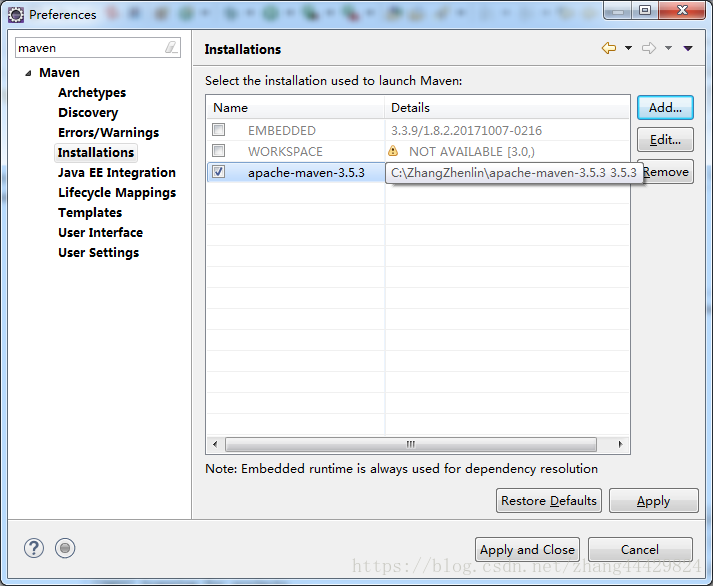The image size is (713, 586).
Task: Click the clear filter eraser icon
Action: [171, 47]
